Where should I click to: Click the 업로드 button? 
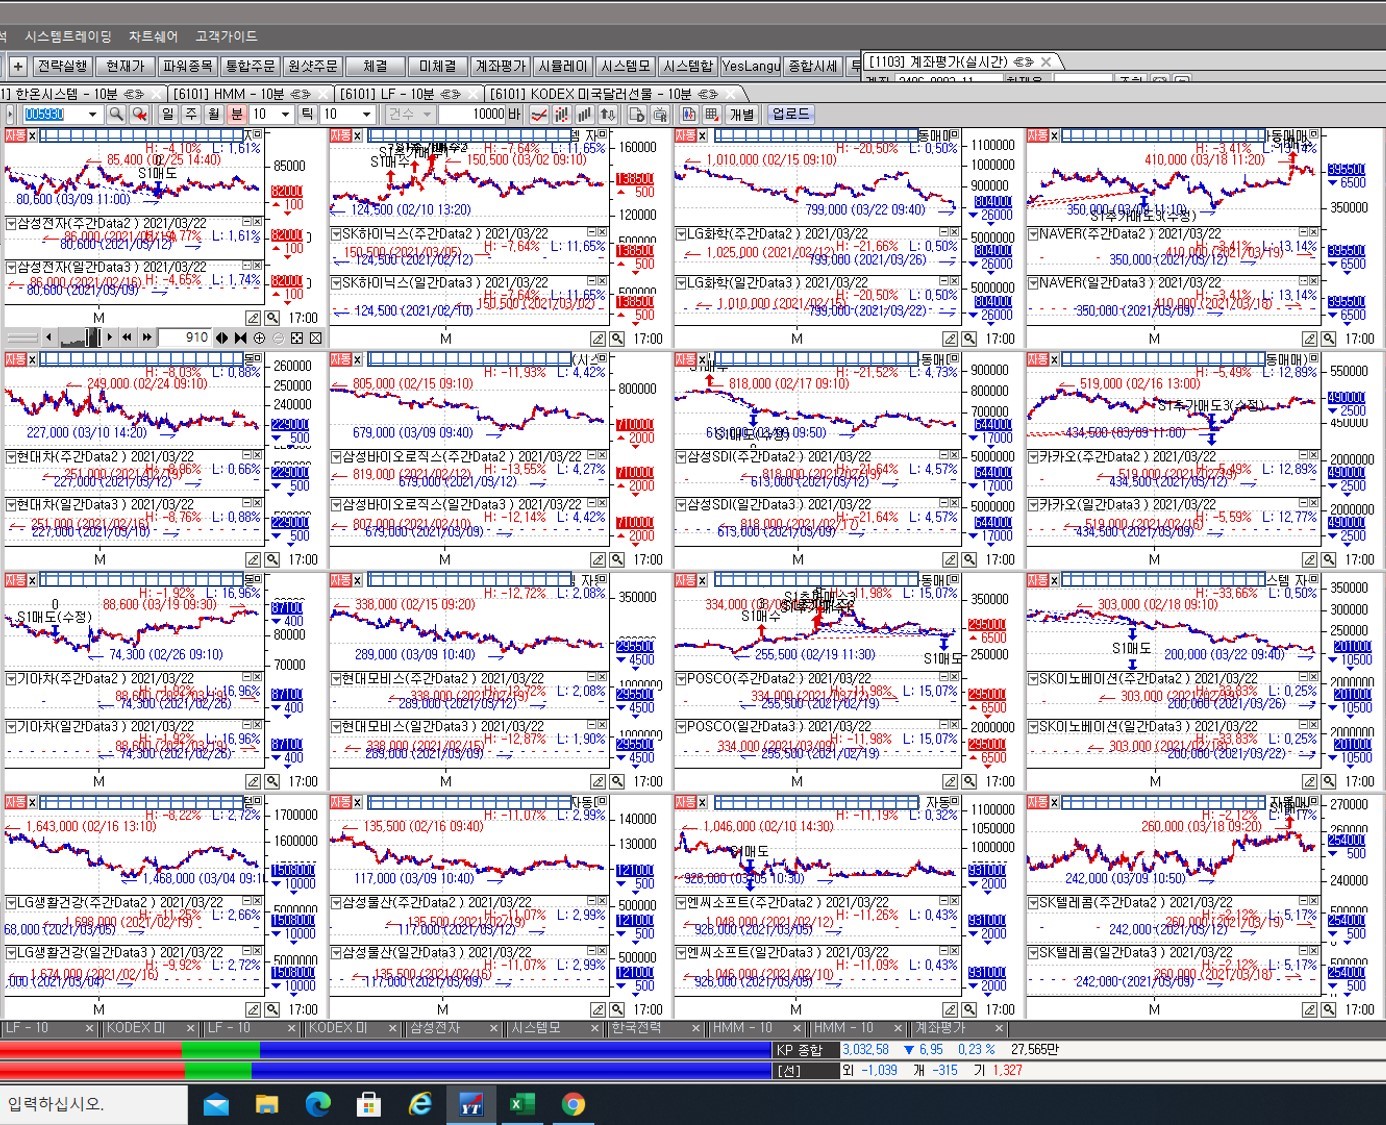point(790,114)
